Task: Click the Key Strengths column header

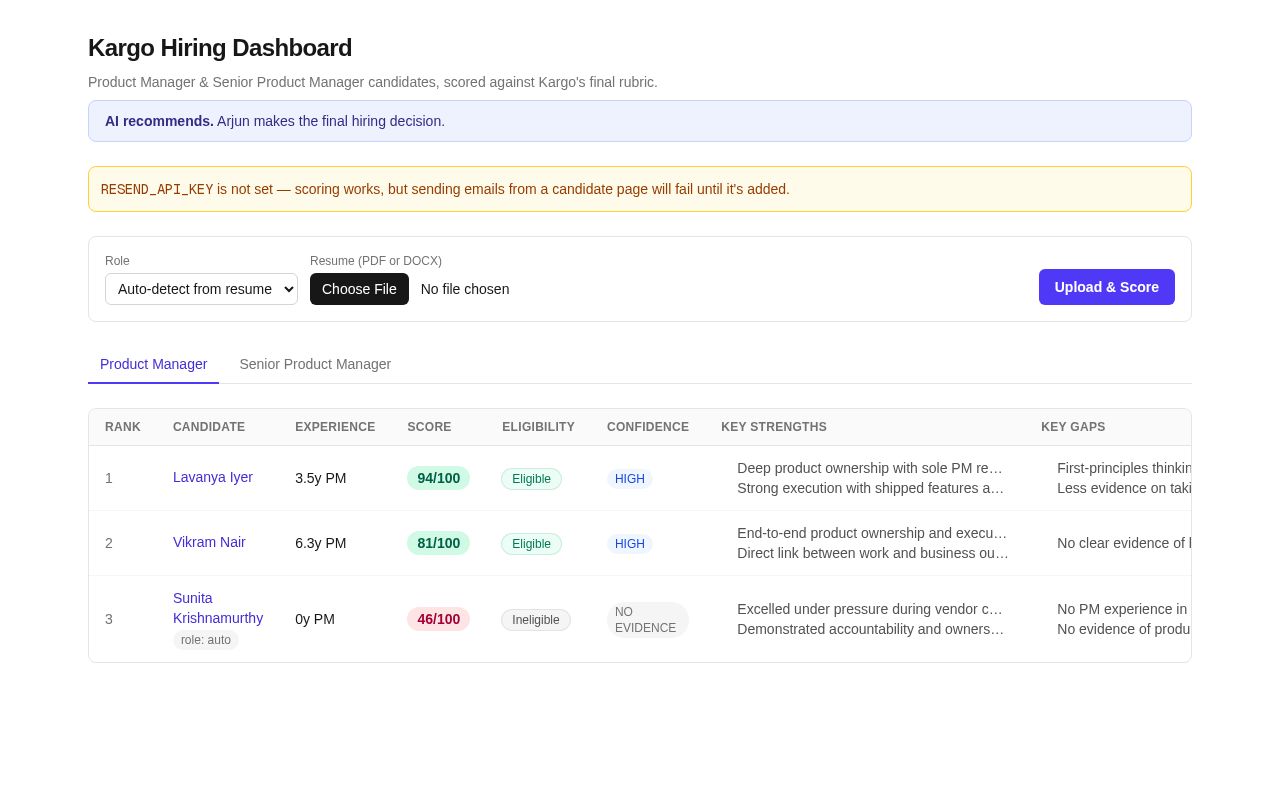Action: pos(774,427)
